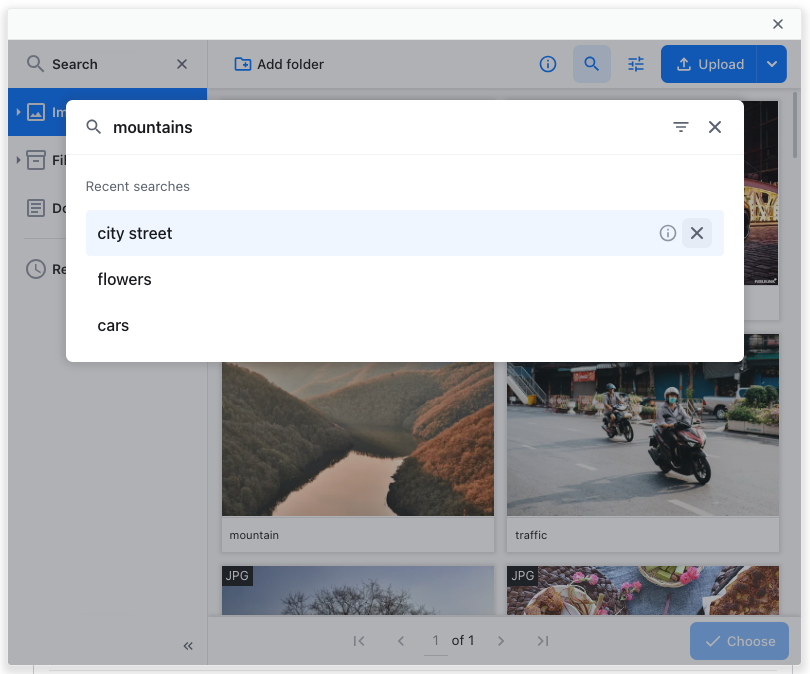Click the info icon in the toolbar
The width and height of the screenshot is (810, 674).
(548, 63)
